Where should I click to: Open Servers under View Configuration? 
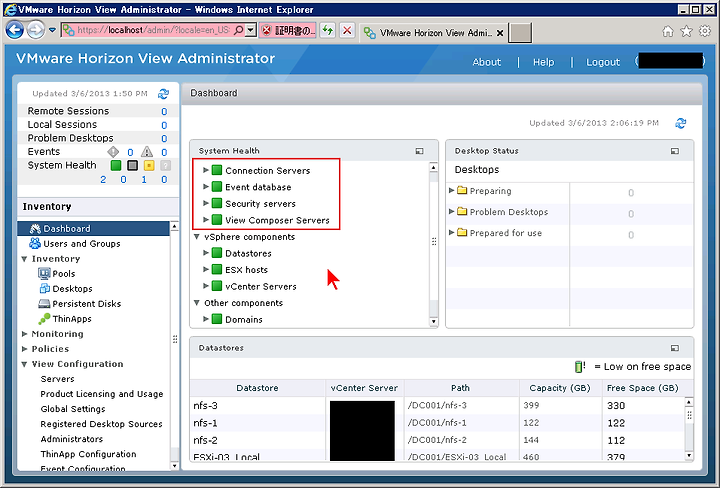point(57,379)
